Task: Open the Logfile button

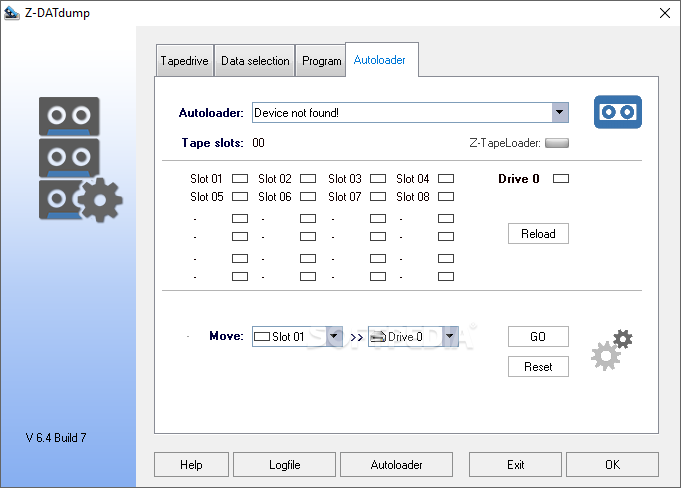Action: coord(284,465)
